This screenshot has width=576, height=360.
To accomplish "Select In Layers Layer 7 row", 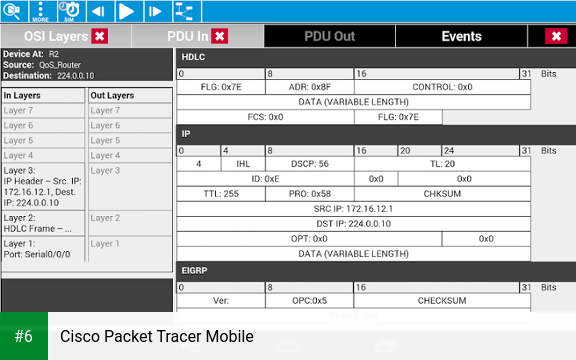I will click(x=43, y=110).
